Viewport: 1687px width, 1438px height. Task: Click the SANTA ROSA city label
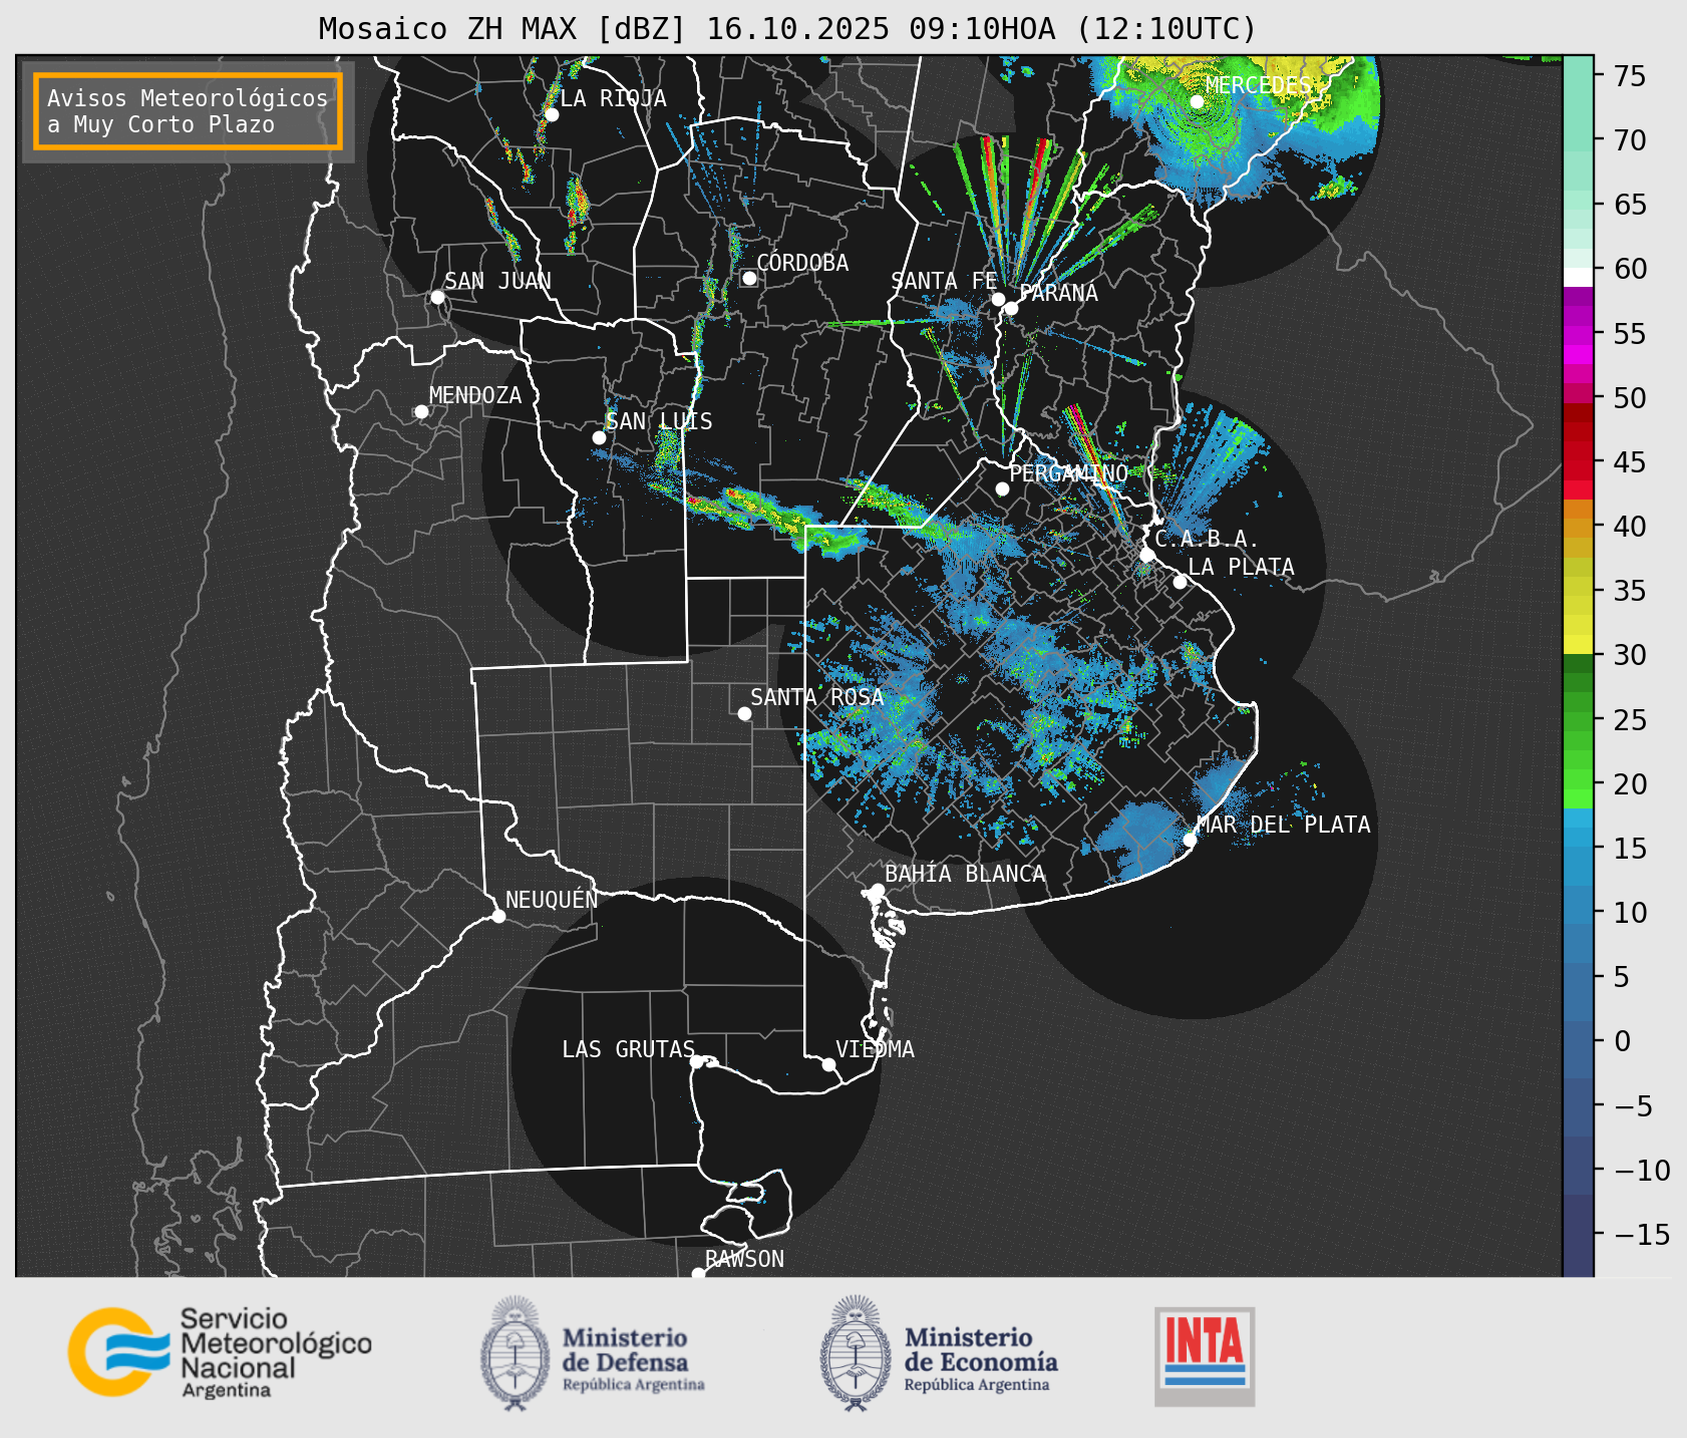(x=817, y=697)
